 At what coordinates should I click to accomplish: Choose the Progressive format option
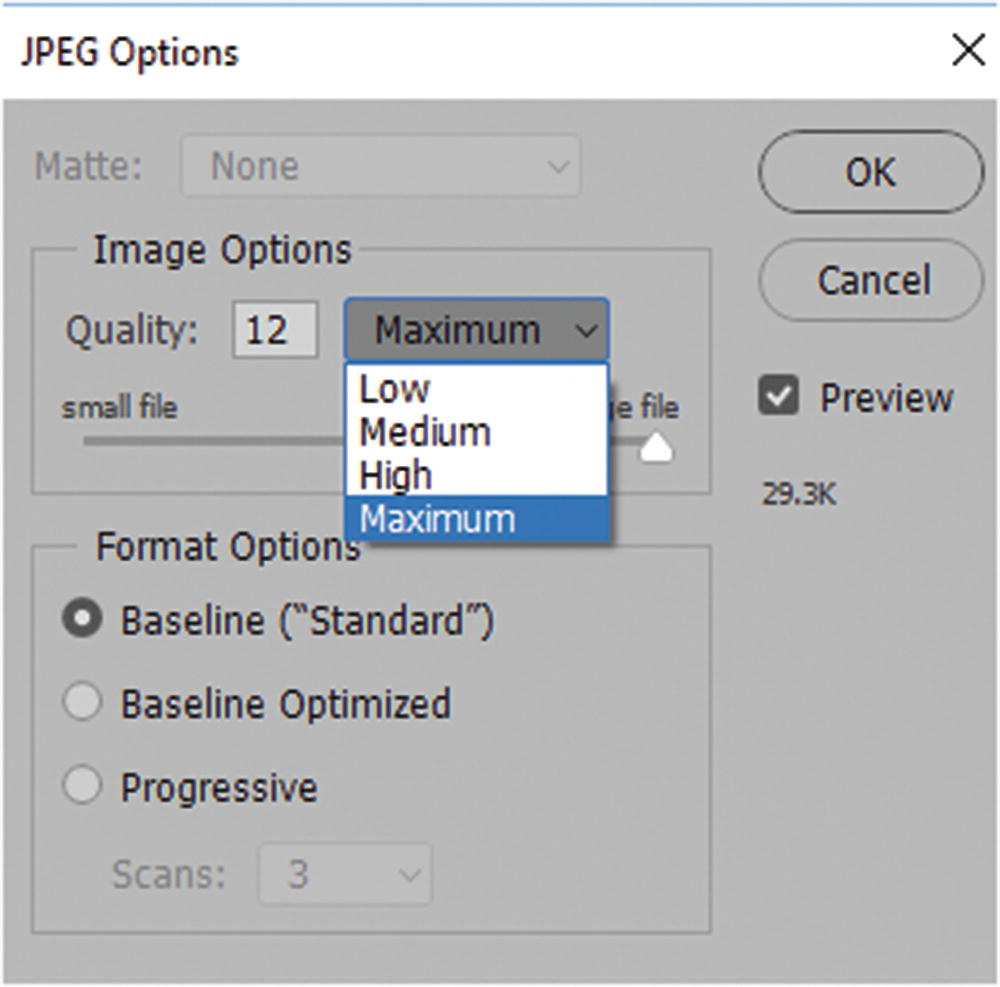[x=82, y=787]
